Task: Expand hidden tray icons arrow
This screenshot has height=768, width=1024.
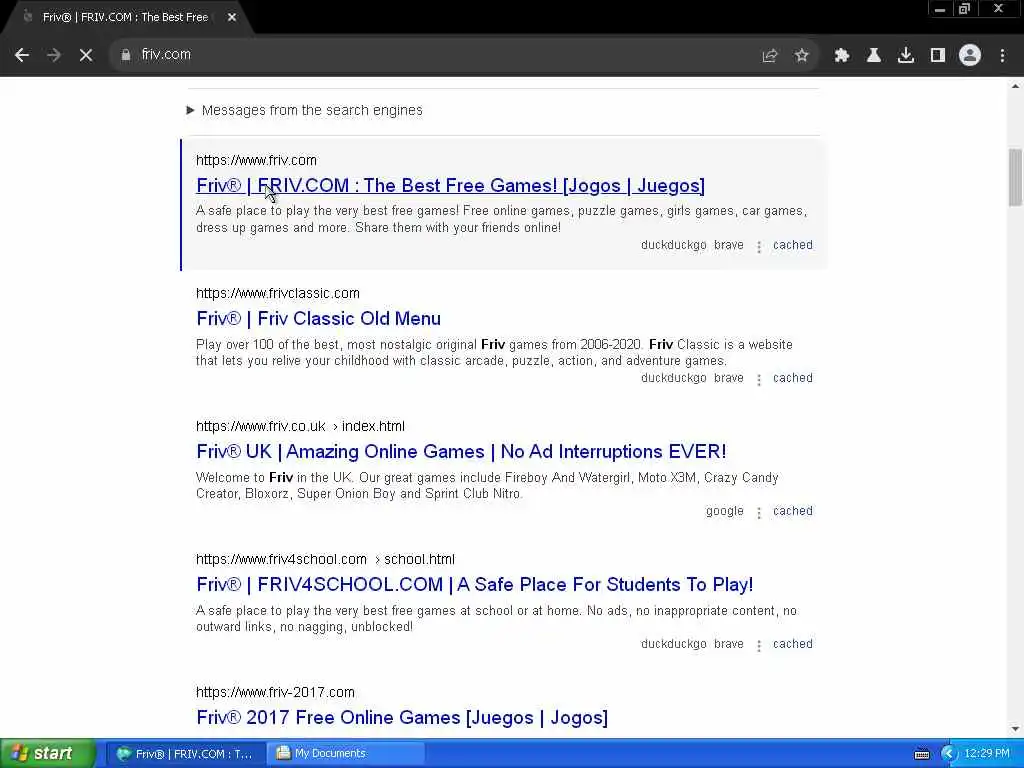Action: point(949,754)
